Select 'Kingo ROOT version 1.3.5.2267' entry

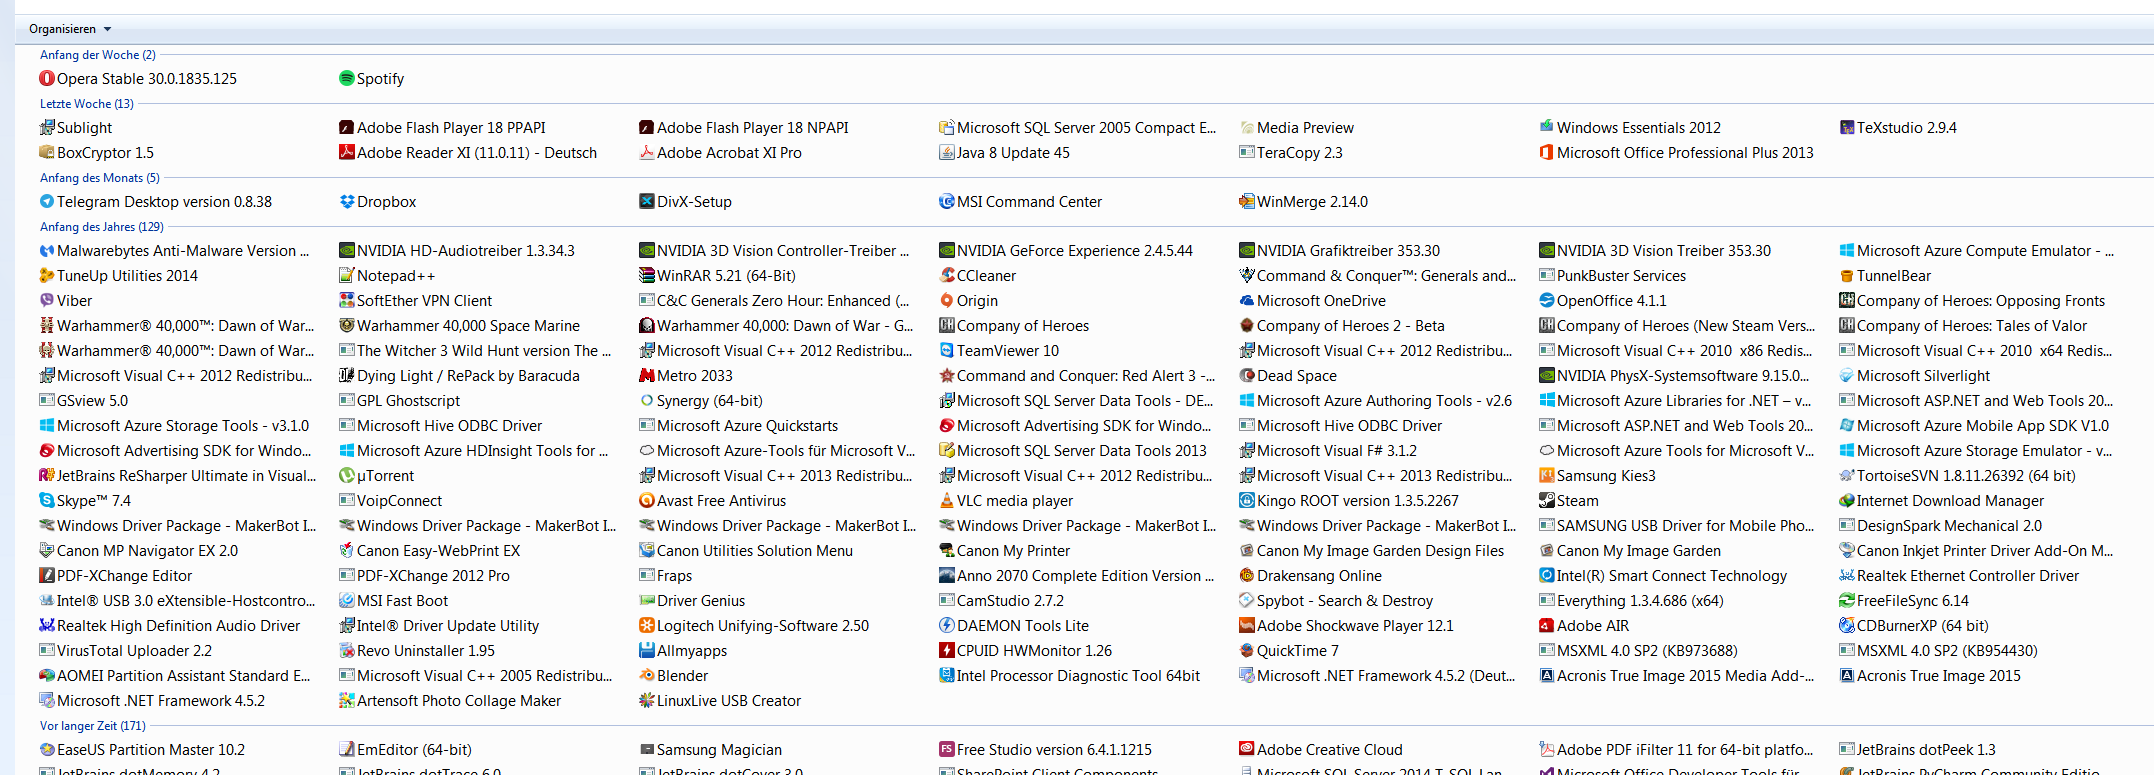pyautogui.click(x=1349, y=500)
